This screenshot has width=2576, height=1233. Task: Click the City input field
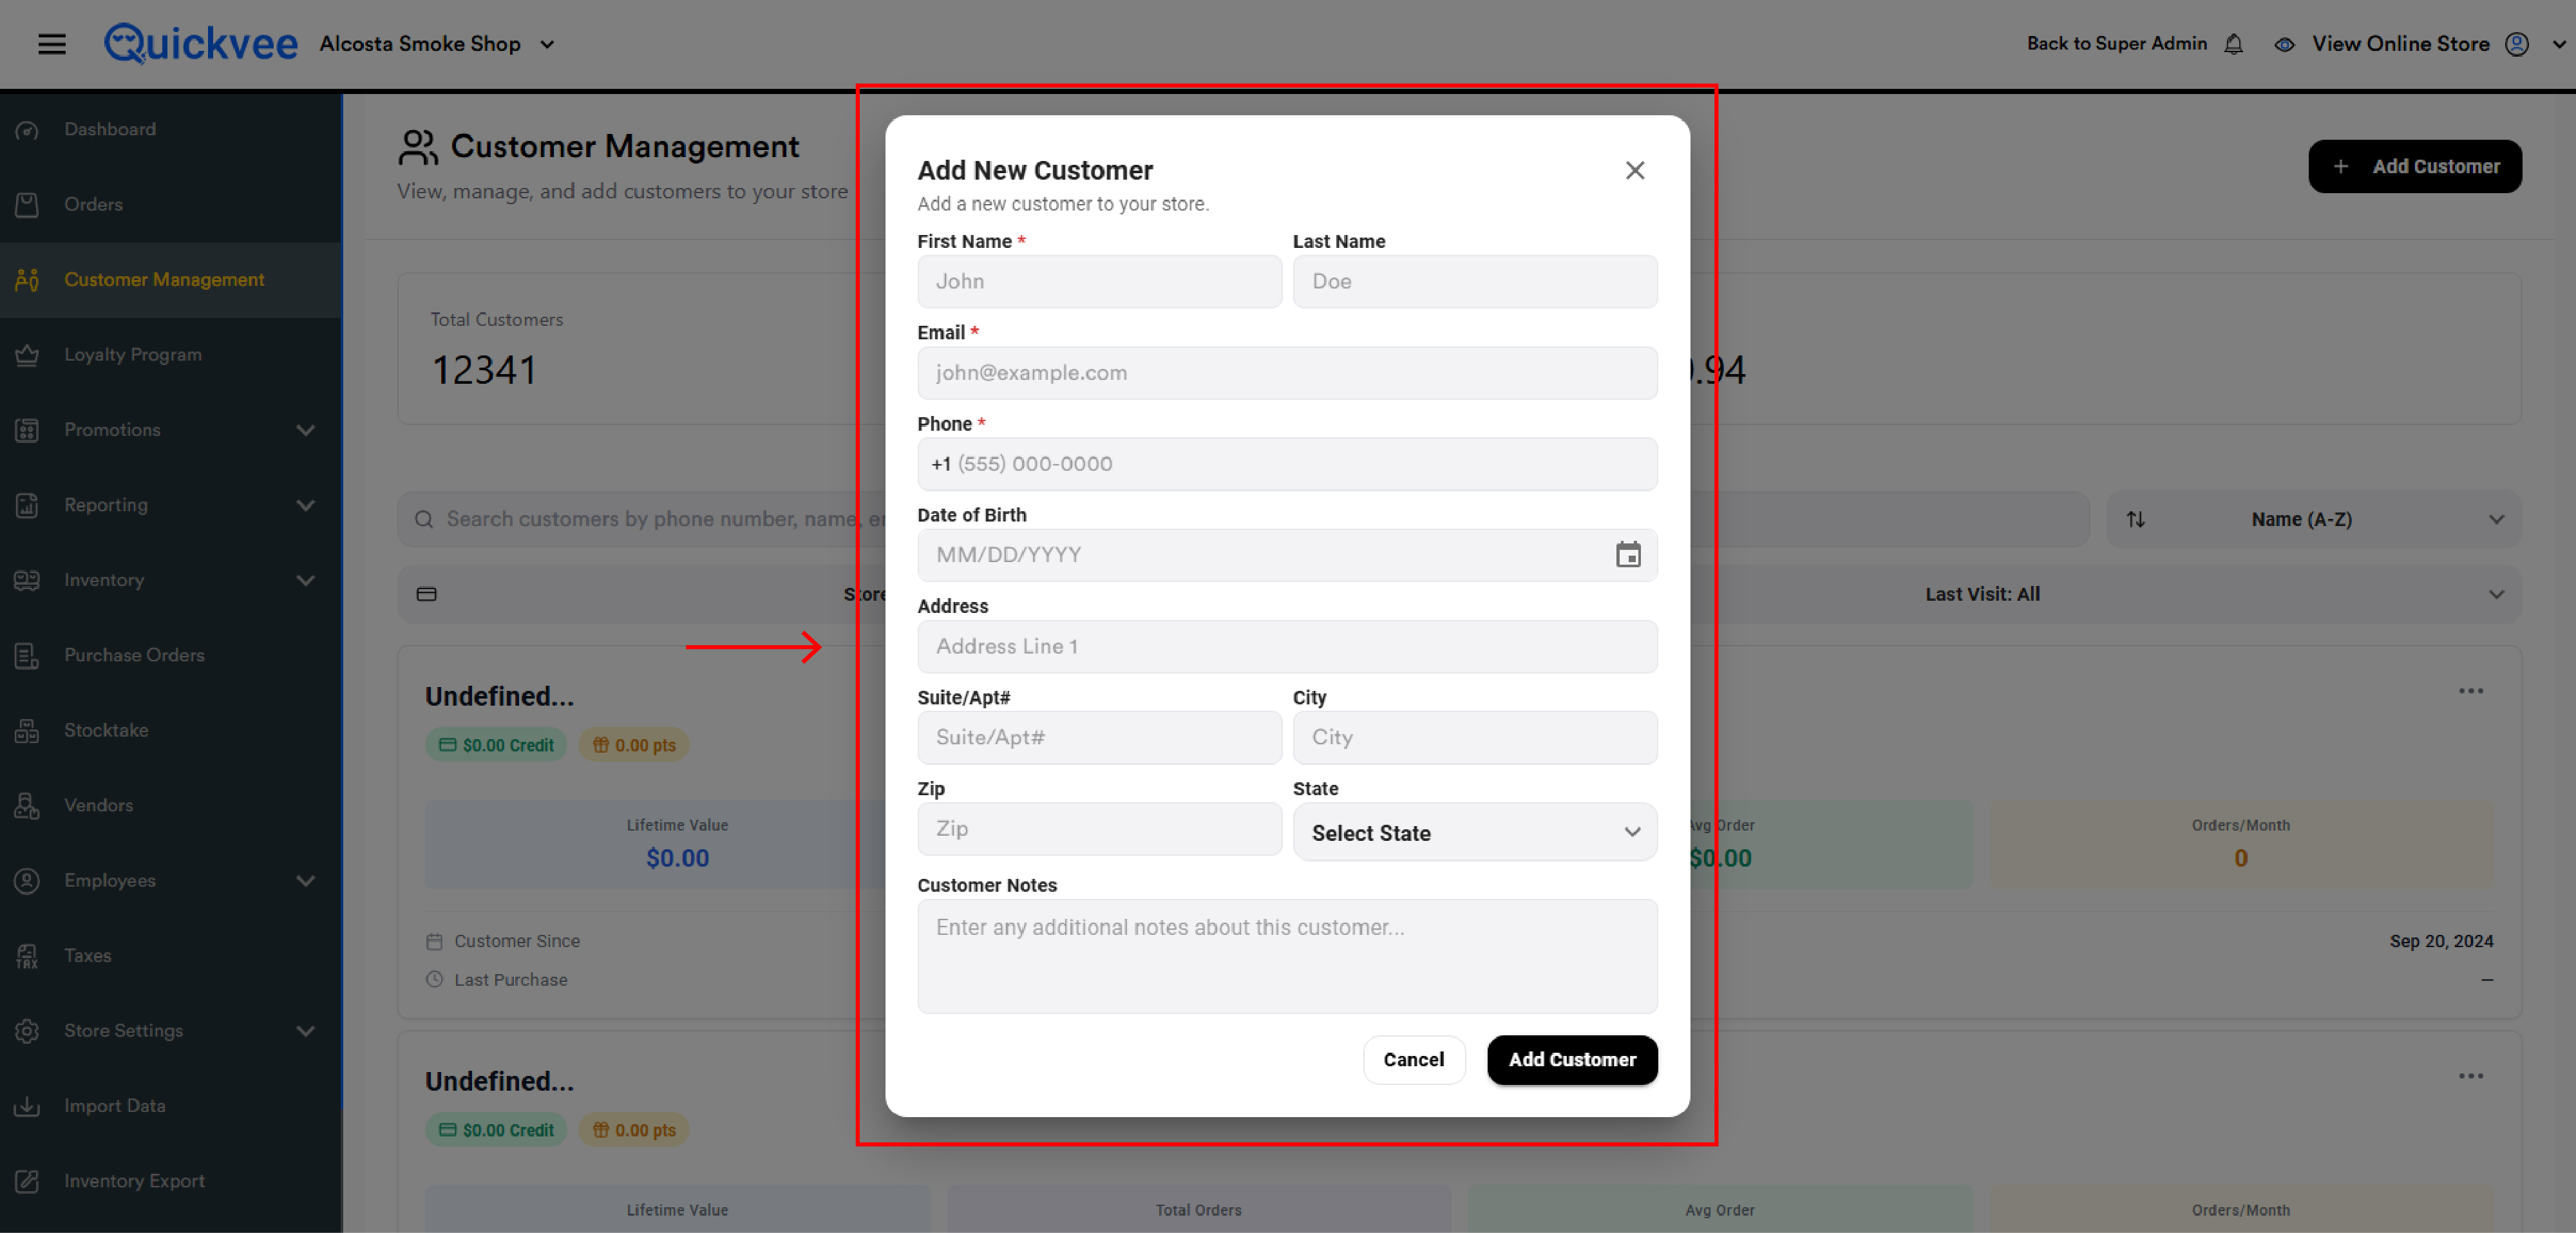[1475, 737]
